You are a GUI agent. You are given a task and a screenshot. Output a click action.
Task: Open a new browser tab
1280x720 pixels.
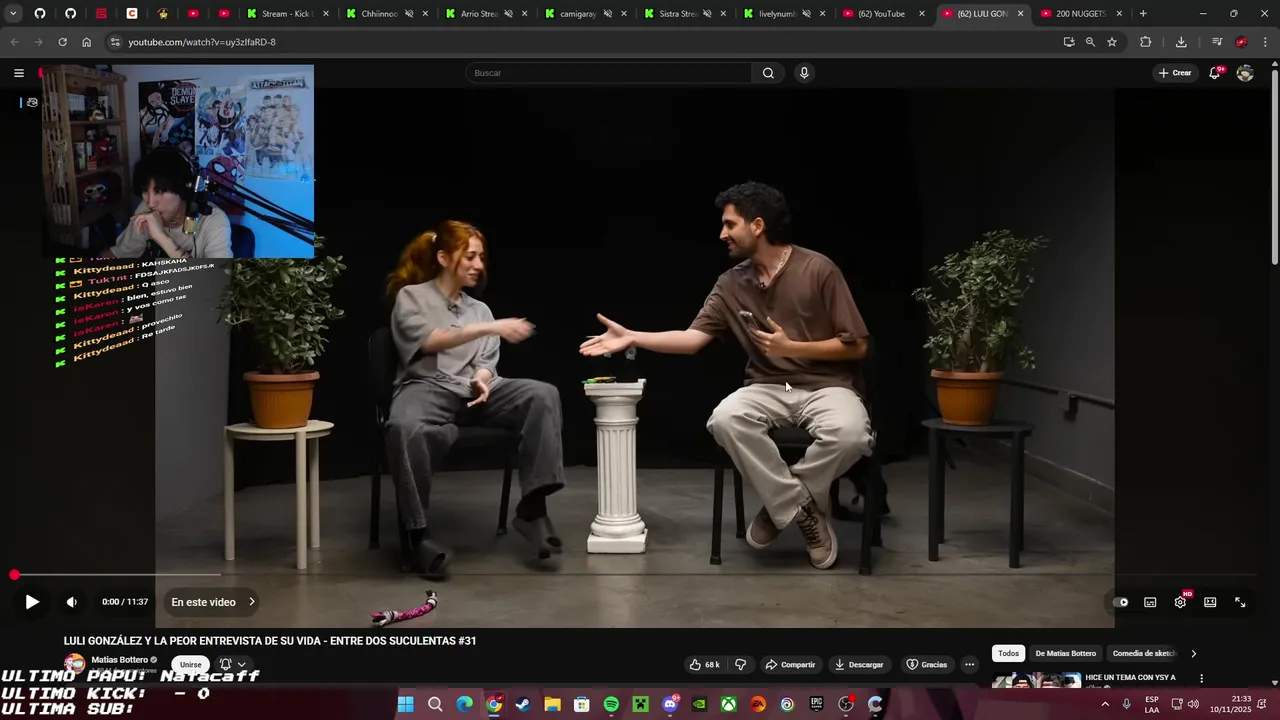click(x=1143, y=14)
